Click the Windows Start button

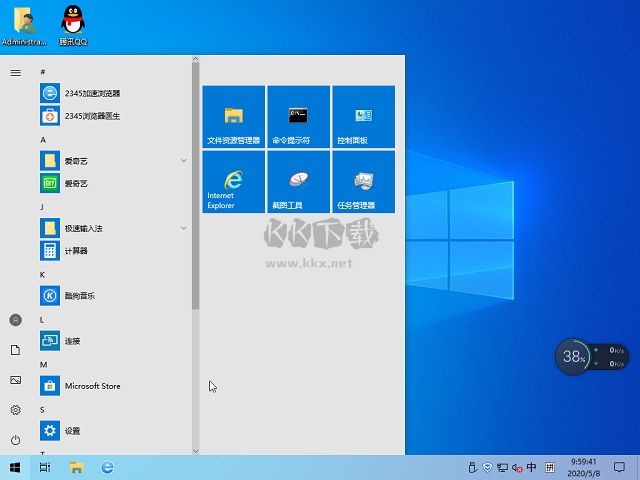coord(15,467)
